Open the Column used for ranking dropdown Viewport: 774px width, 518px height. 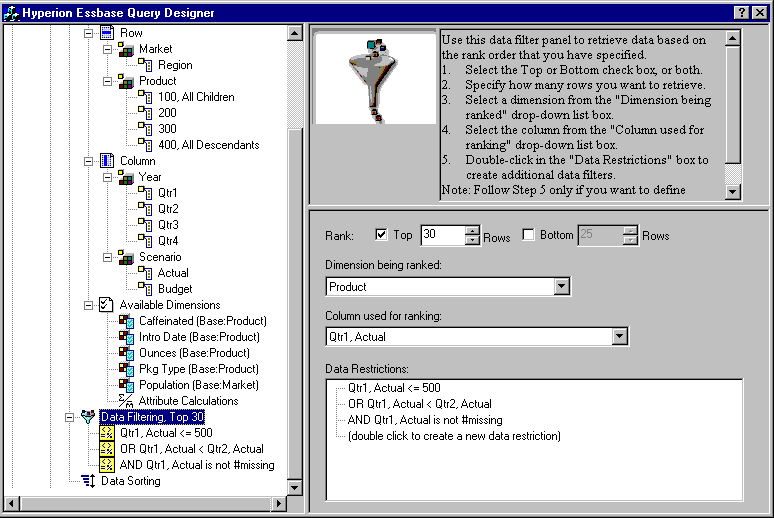(619, 337)
